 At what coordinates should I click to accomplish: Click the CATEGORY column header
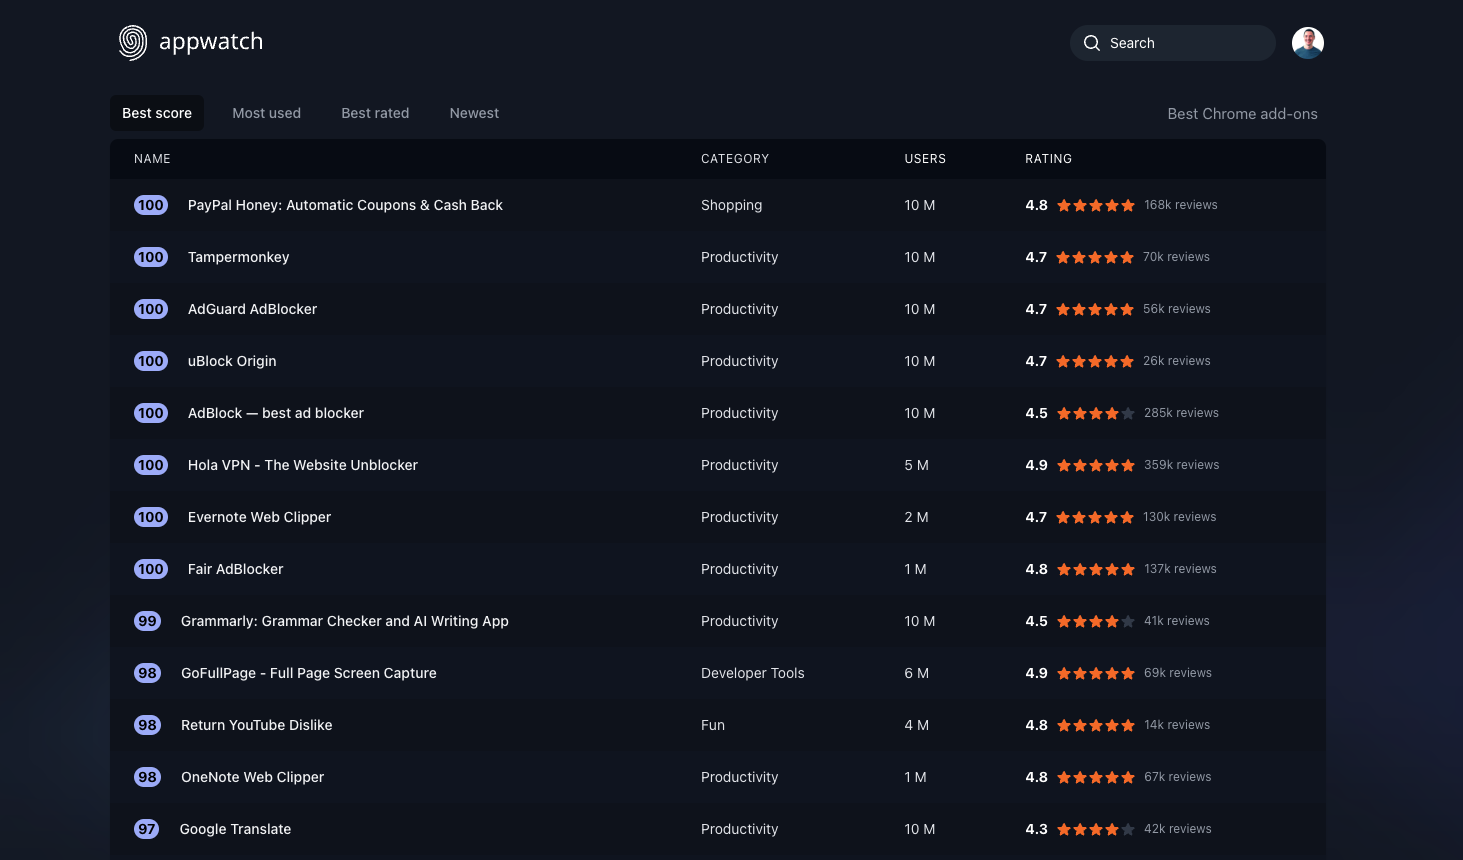click(x=735, y=159)
